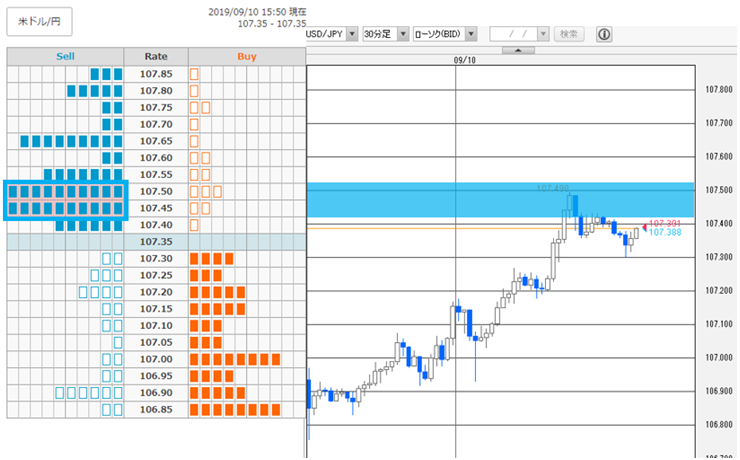Screen dimensions: 740x460
Task: Click the Sell column header
Action: 65,56
